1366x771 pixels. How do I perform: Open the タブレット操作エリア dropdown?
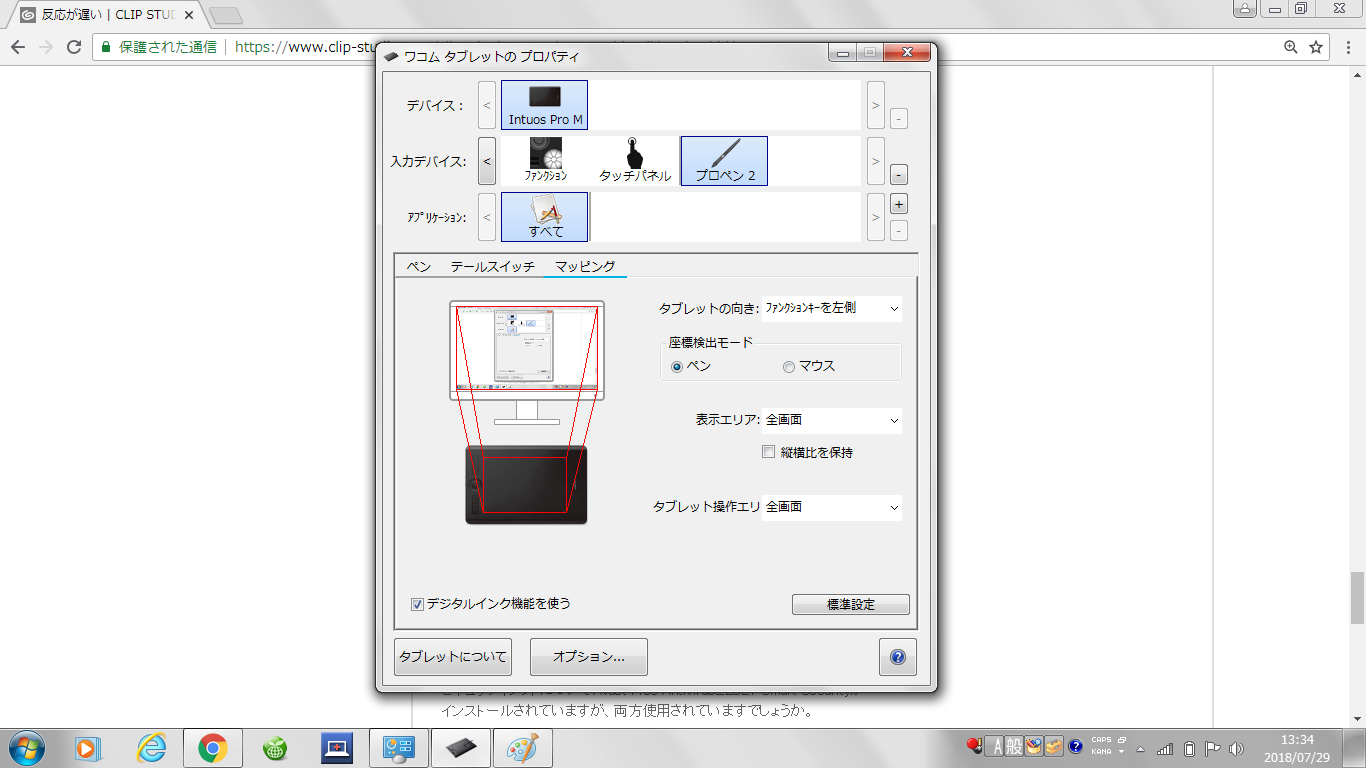coord(831,507)
